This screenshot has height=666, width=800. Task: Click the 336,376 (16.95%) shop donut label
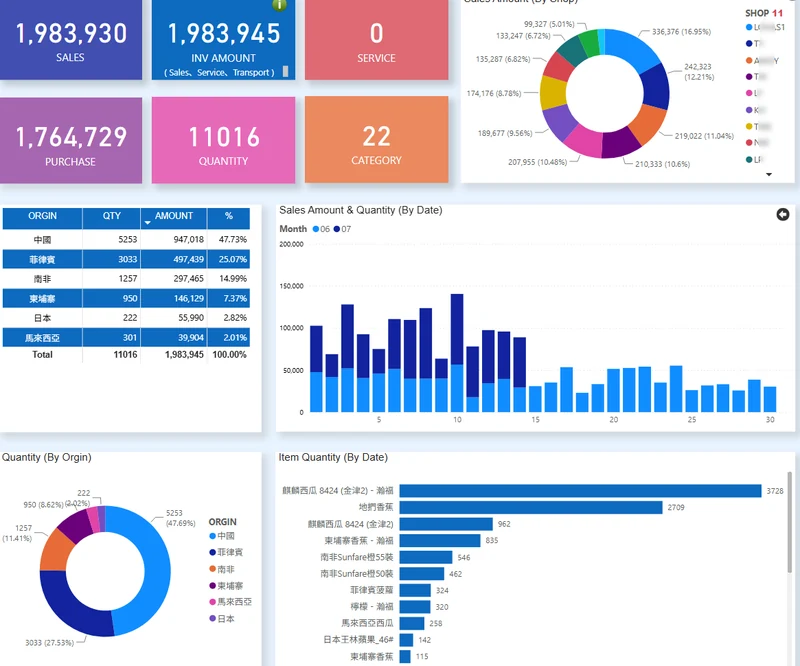[681, 32]
